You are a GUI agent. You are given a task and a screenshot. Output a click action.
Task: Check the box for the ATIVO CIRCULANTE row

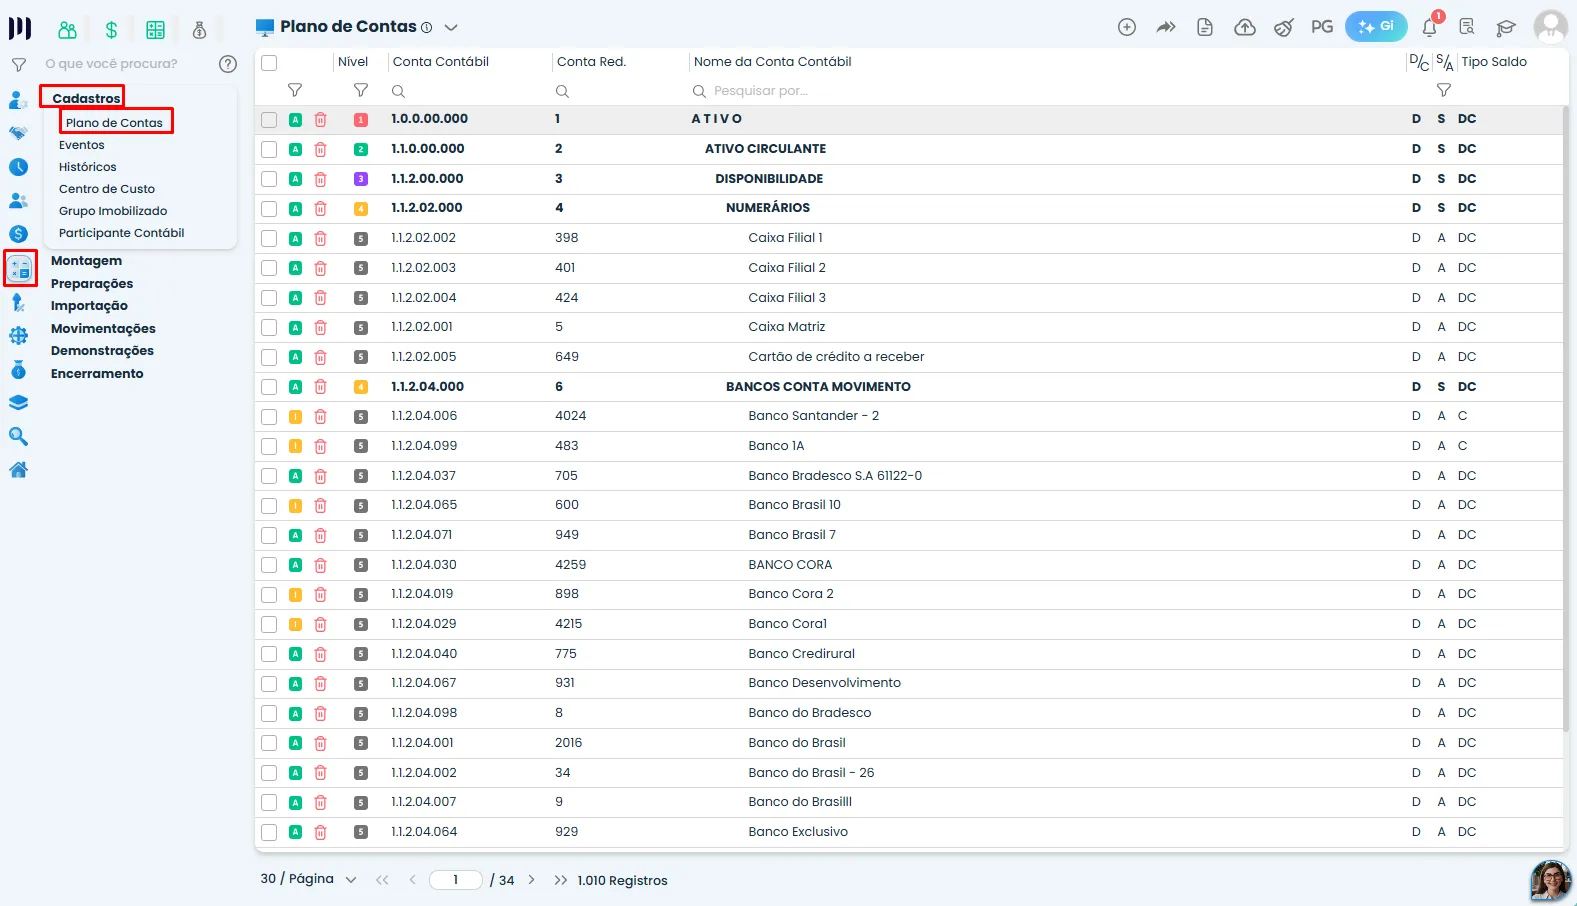coord(269,149)
